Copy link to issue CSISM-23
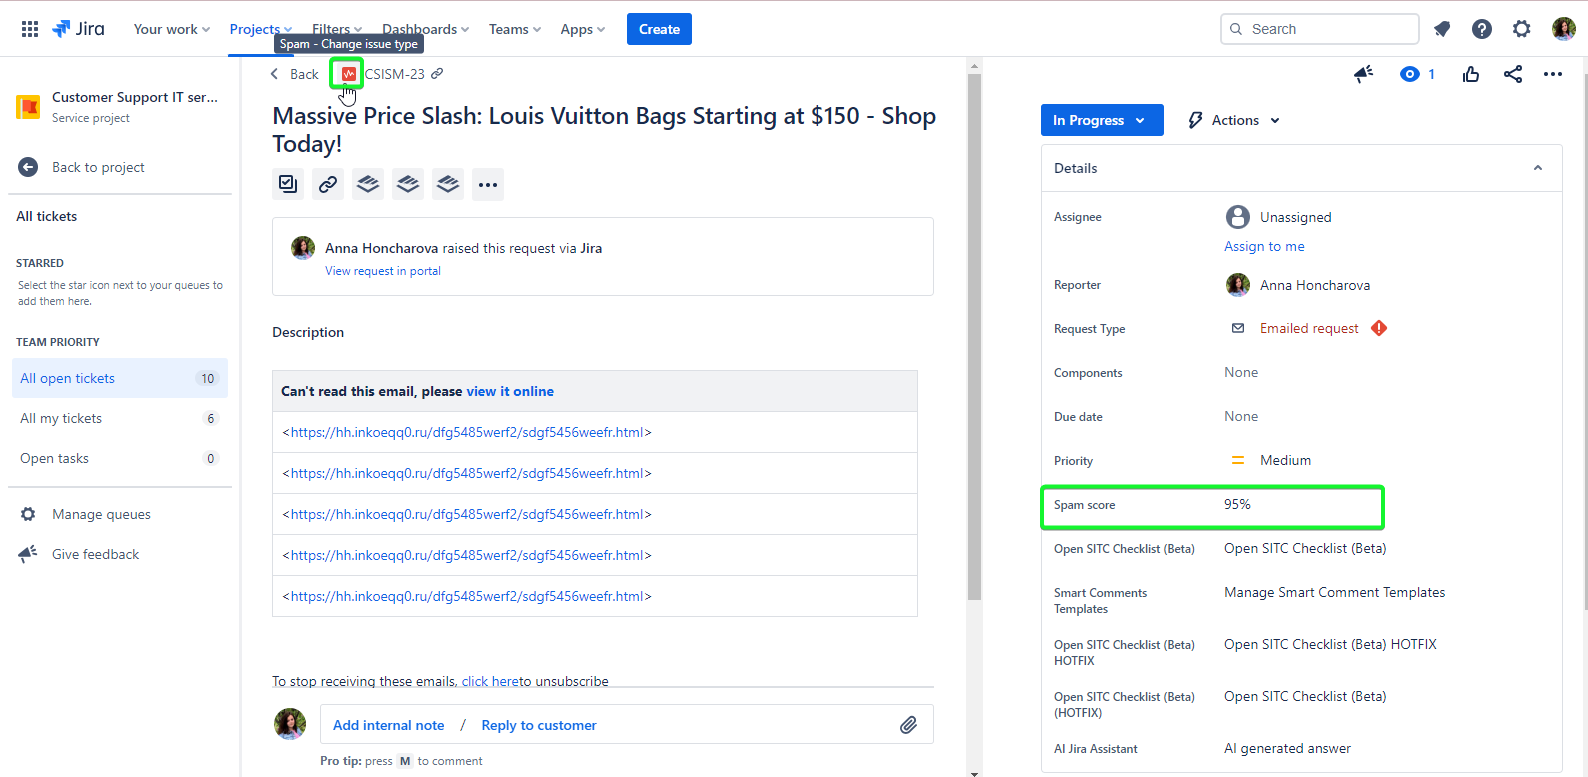Screen dimensions: 1588x777 437,74
